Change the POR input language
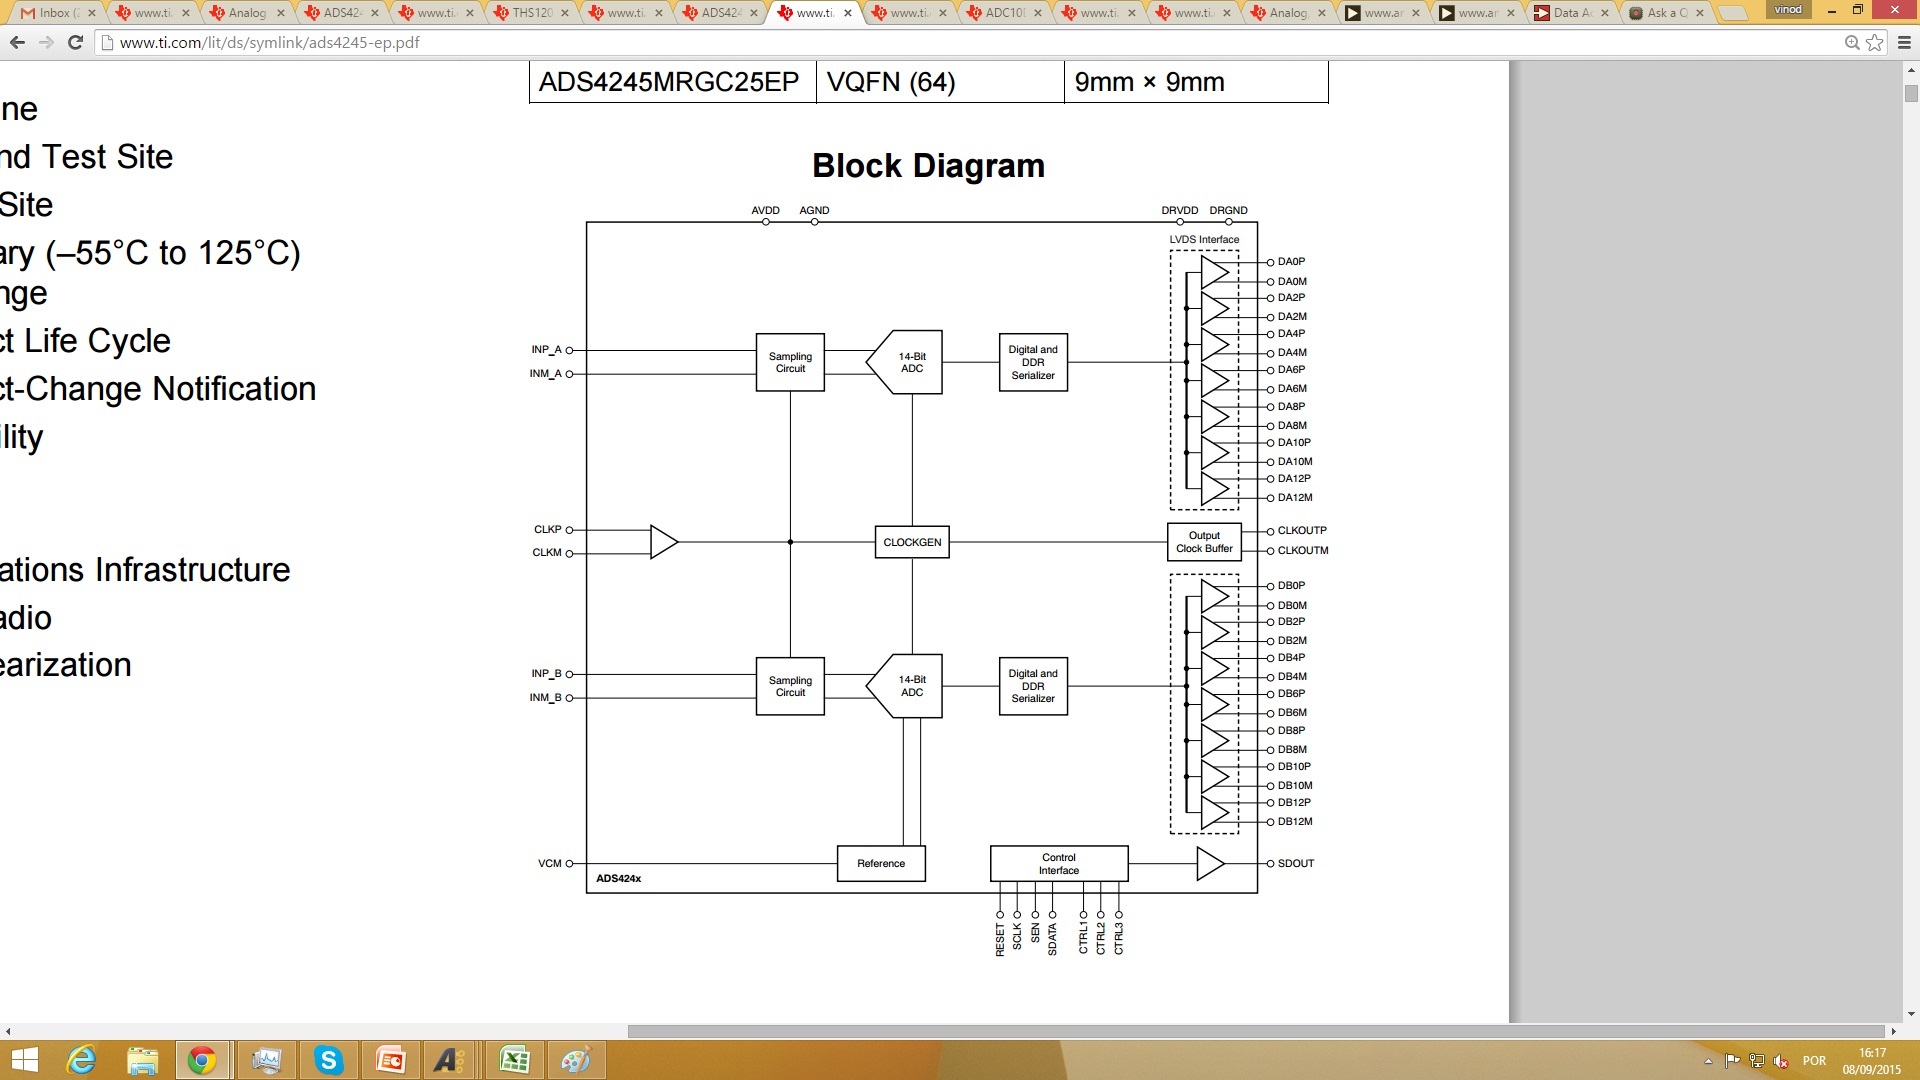 pyautogui.click(x=1814, y=1061)
